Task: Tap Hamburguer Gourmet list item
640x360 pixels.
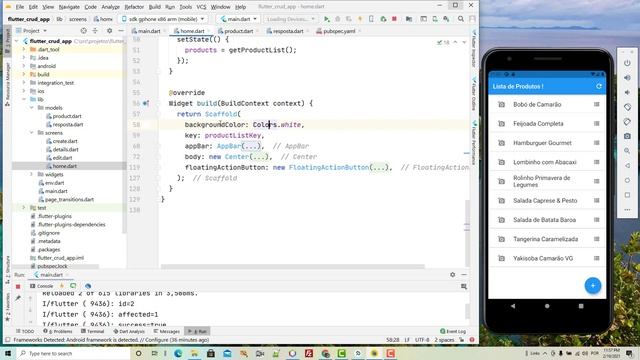Action: [547, 143]
